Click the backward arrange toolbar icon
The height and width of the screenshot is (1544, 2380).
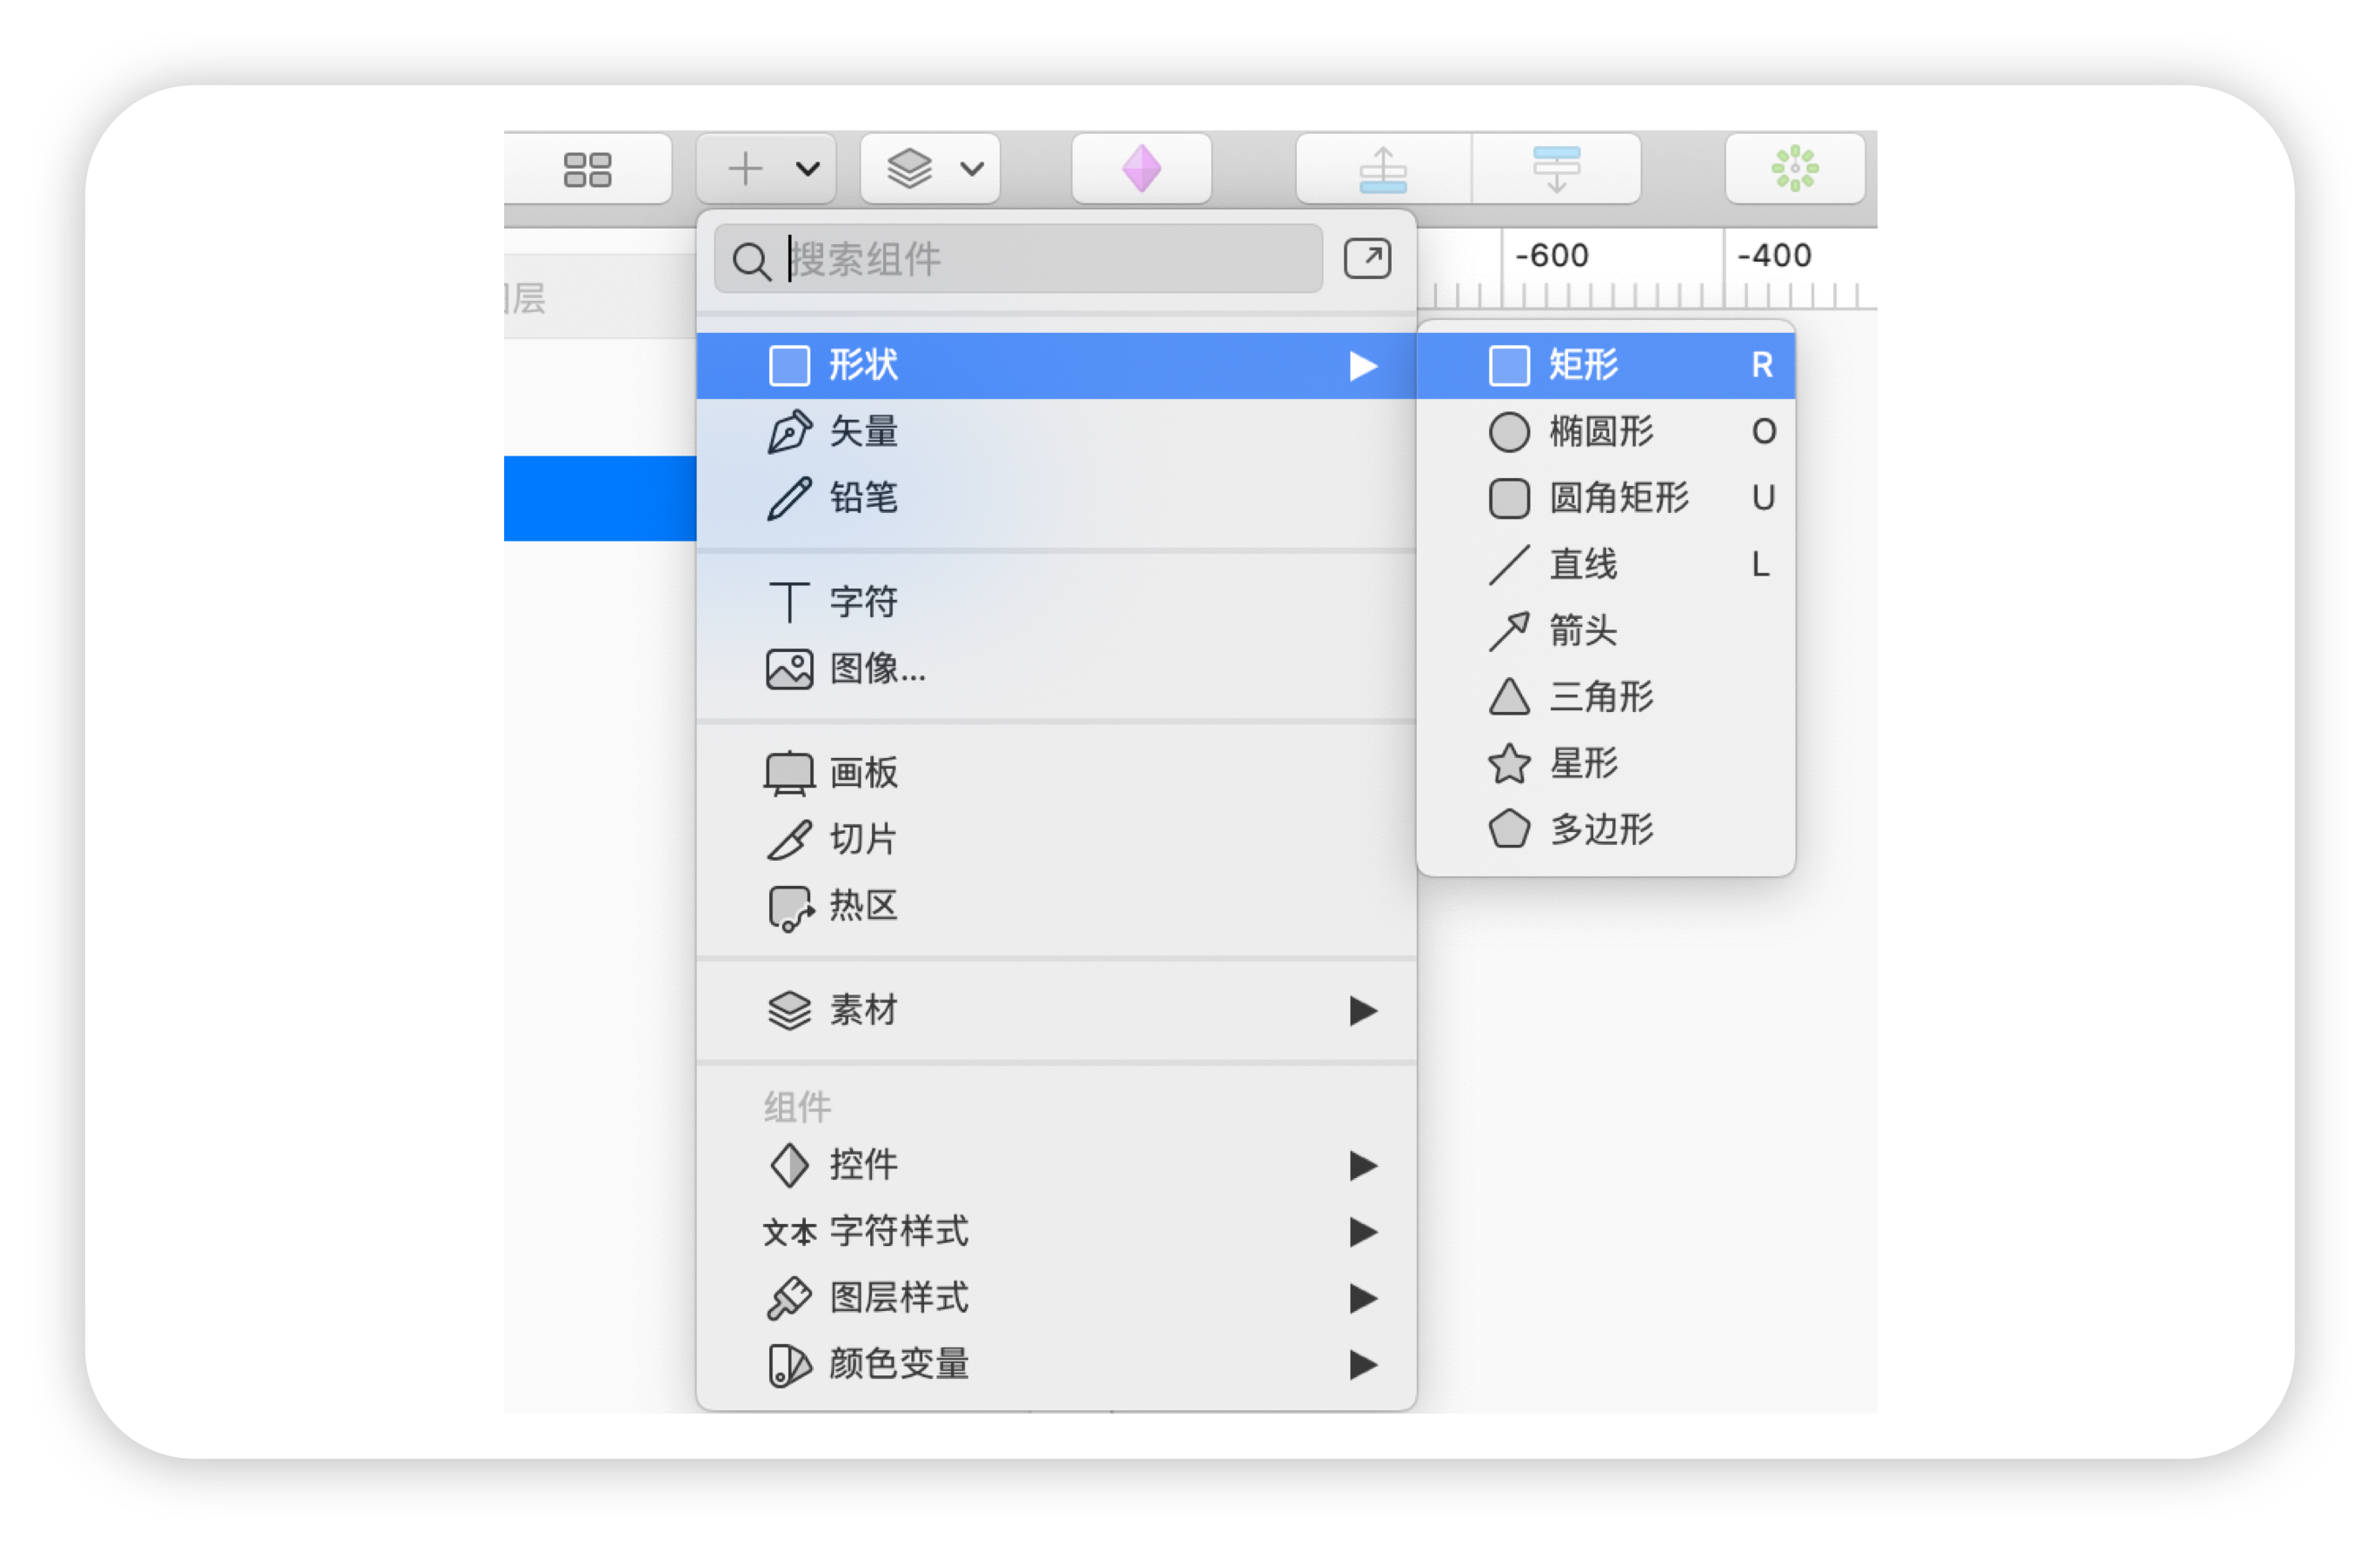coord(1556,169)
